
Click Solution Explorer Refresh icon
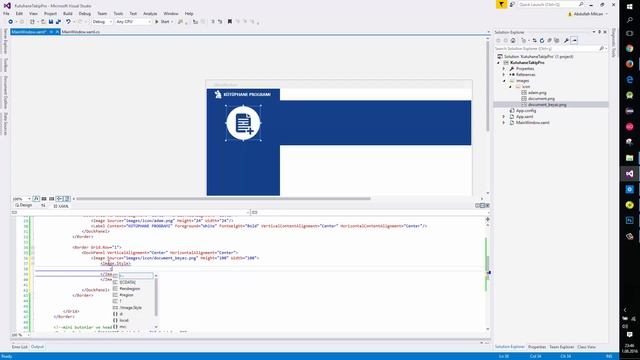[x=542, y=40]
